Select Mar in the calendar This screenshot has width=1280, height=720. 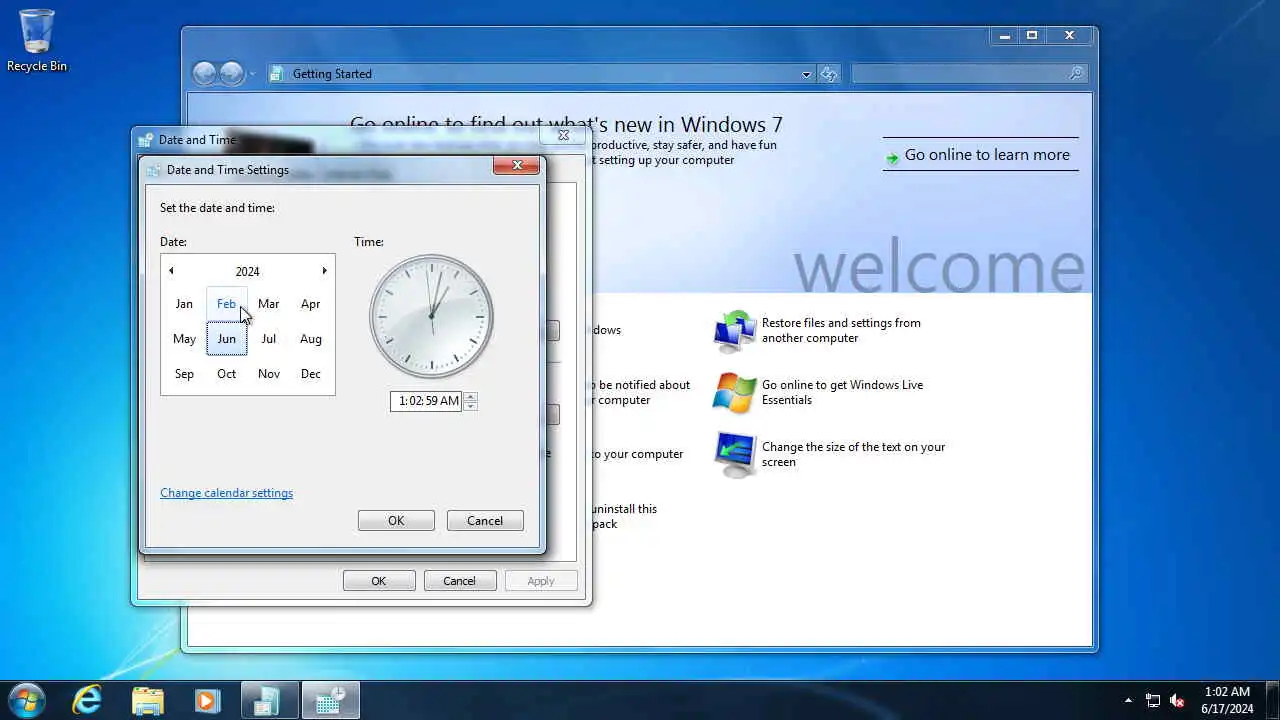[269, 304]
